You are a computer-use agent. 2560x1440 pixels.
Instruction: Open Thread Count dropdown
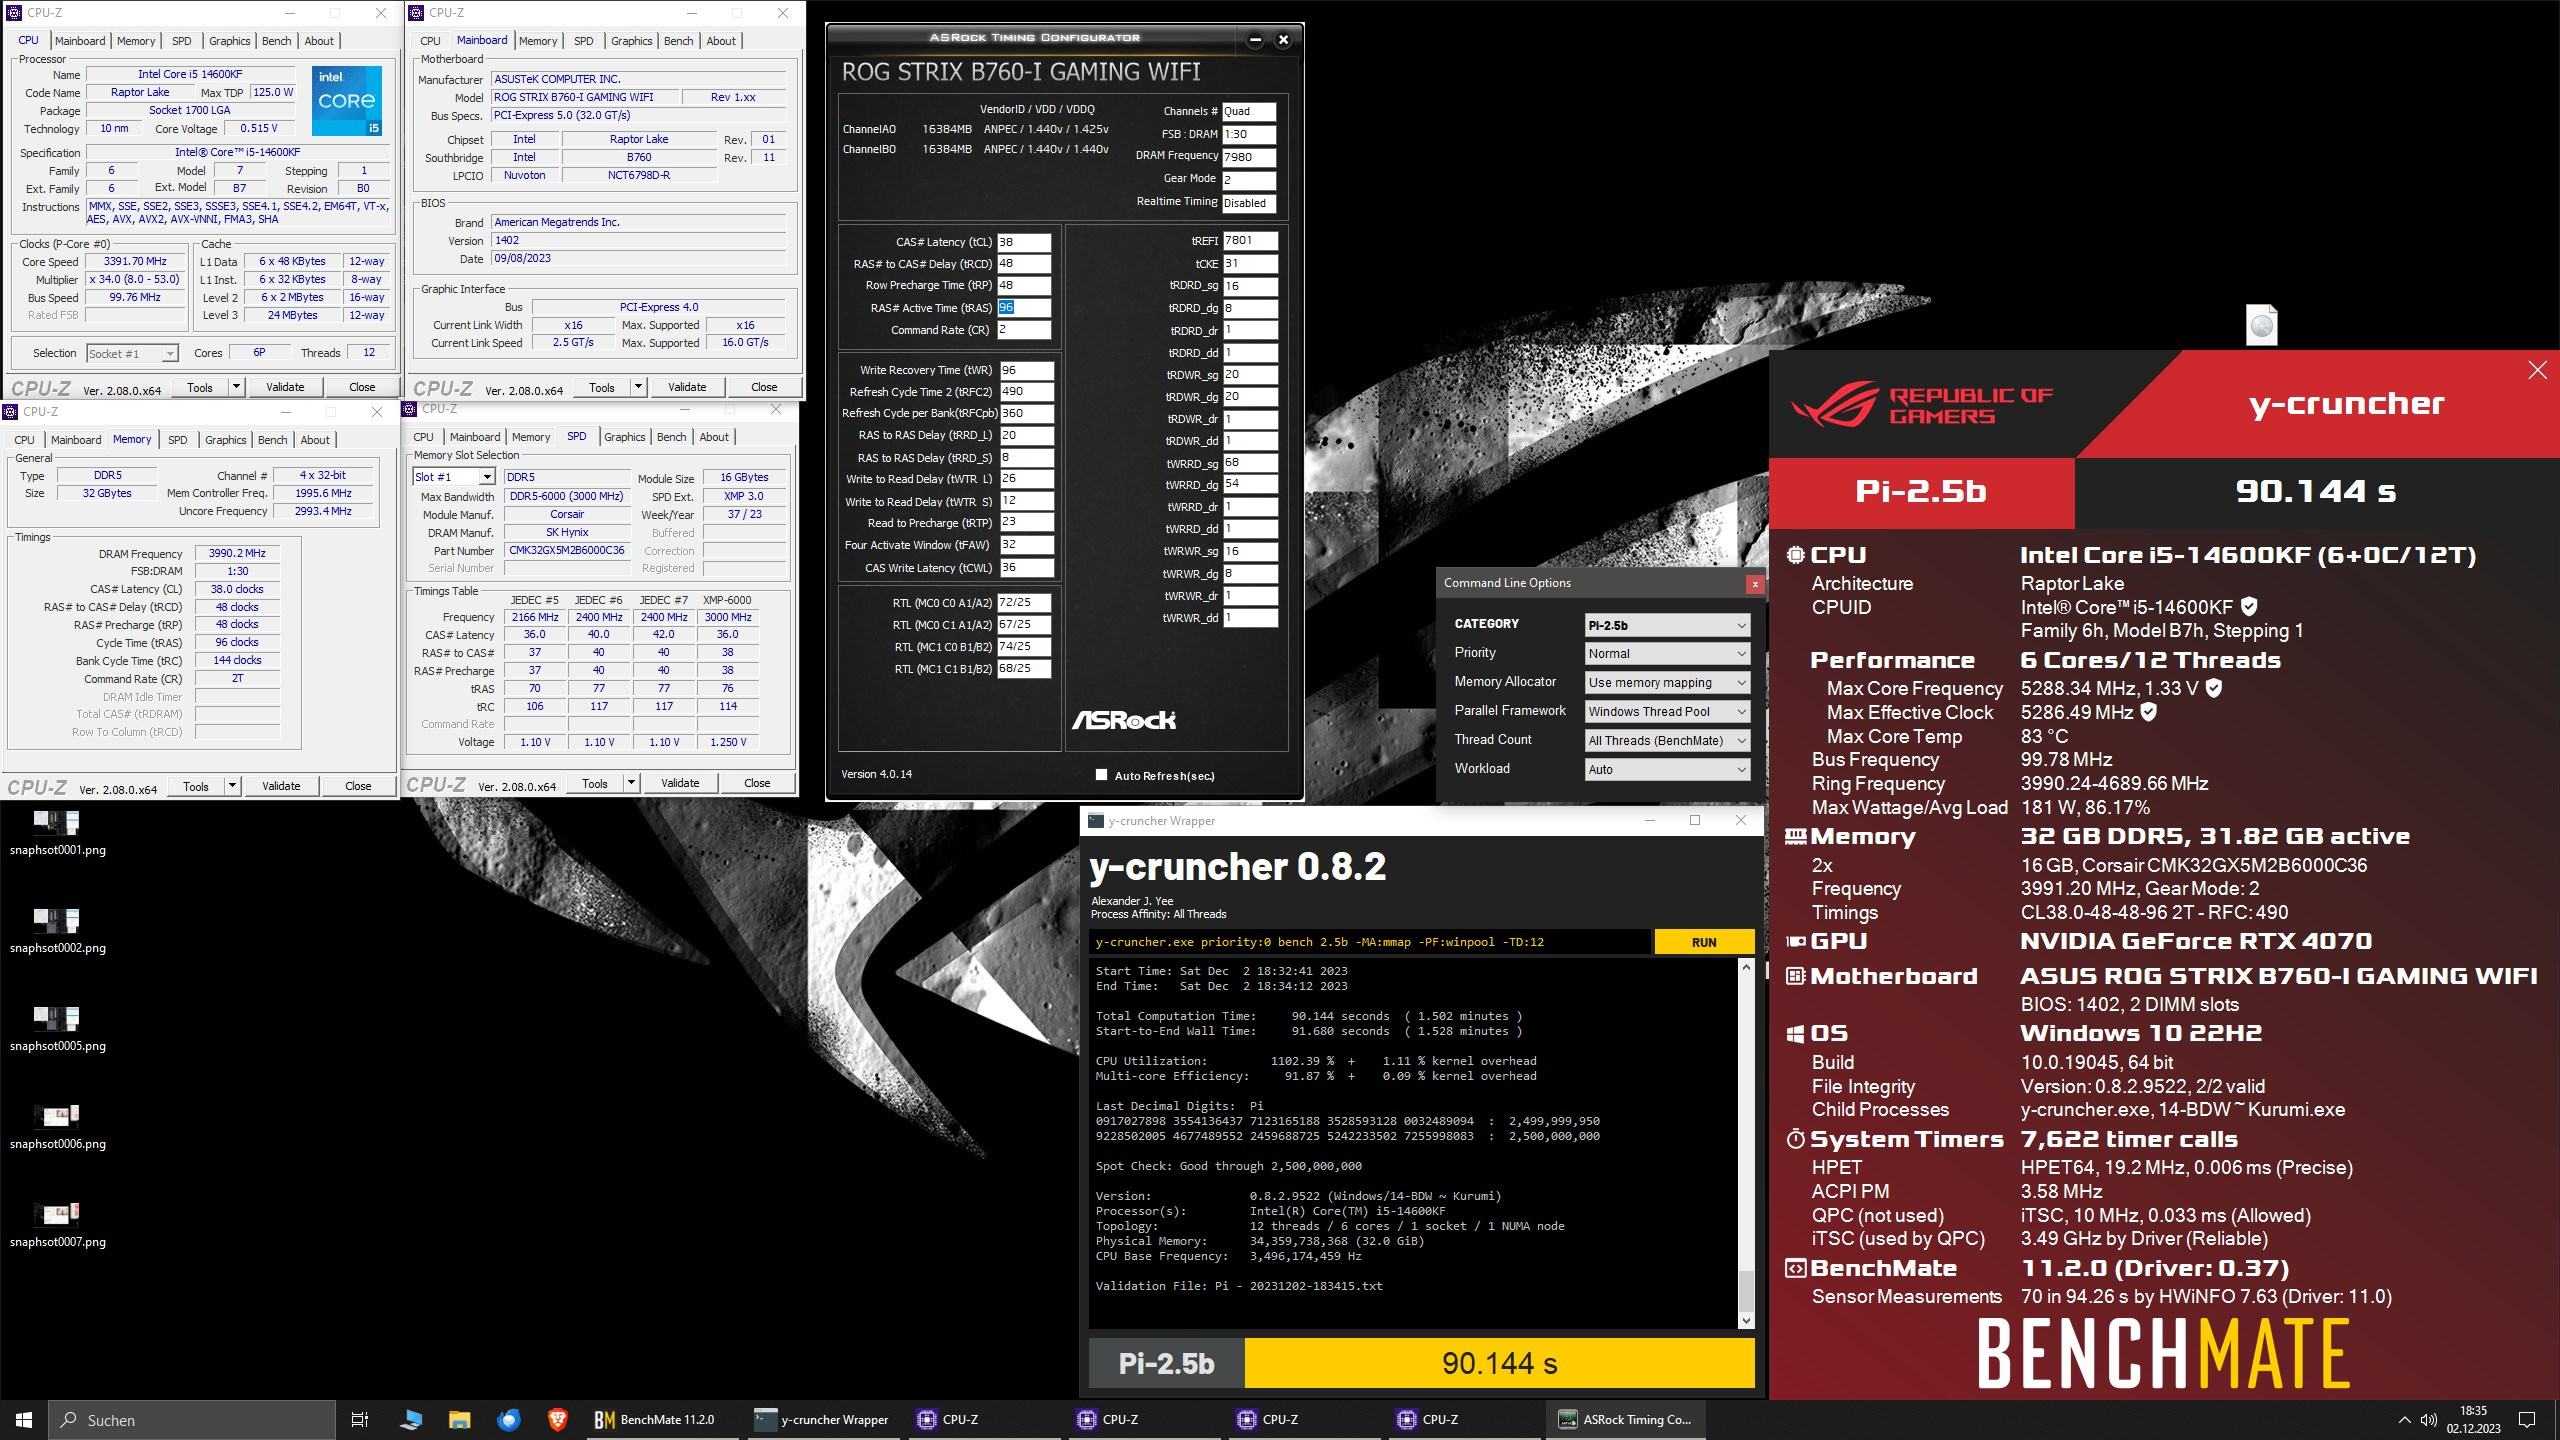tap(1667, 740)
